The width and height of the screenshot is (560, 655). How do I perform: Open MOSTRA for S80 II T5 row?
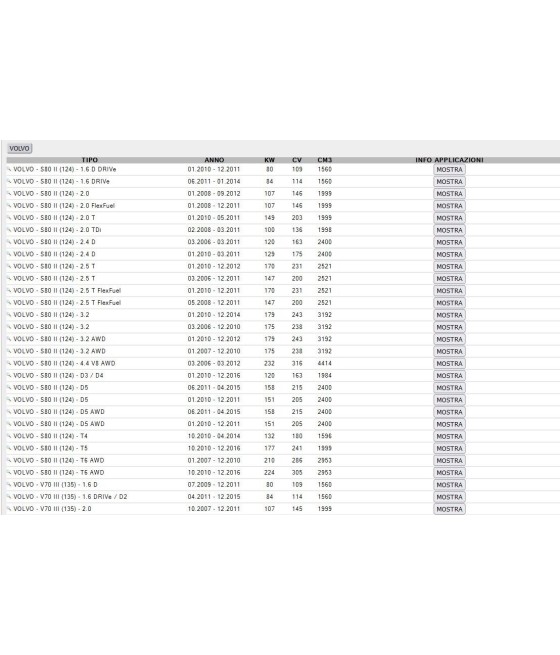coord(449,448)
